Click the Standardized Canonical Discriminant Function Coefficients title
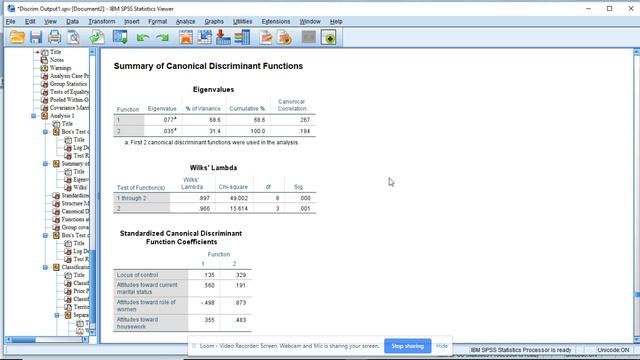The height and width of the screenshot is (360, 640). (181, 238)
